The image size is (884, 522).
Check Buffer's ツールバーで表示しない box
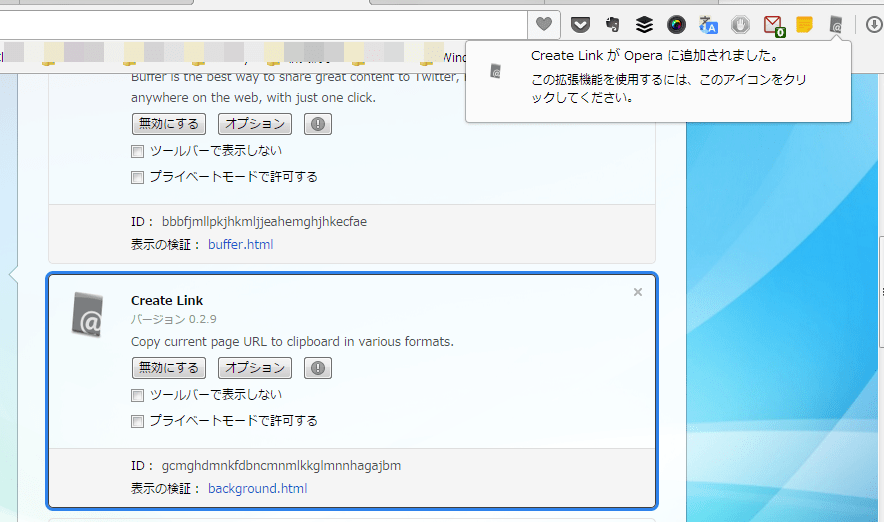pos(138,152)
